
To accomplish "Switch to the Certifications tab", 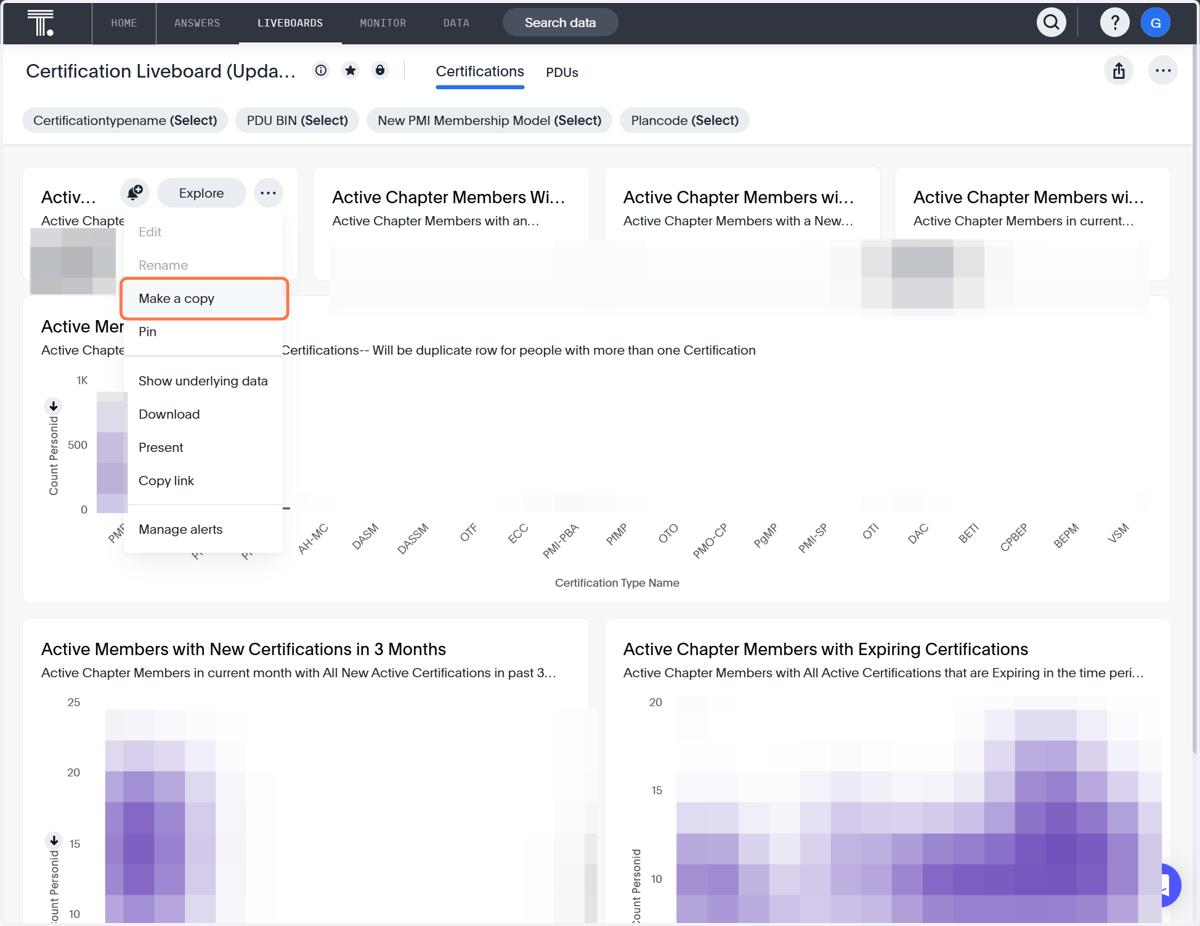I will click(x=480, y=72).
